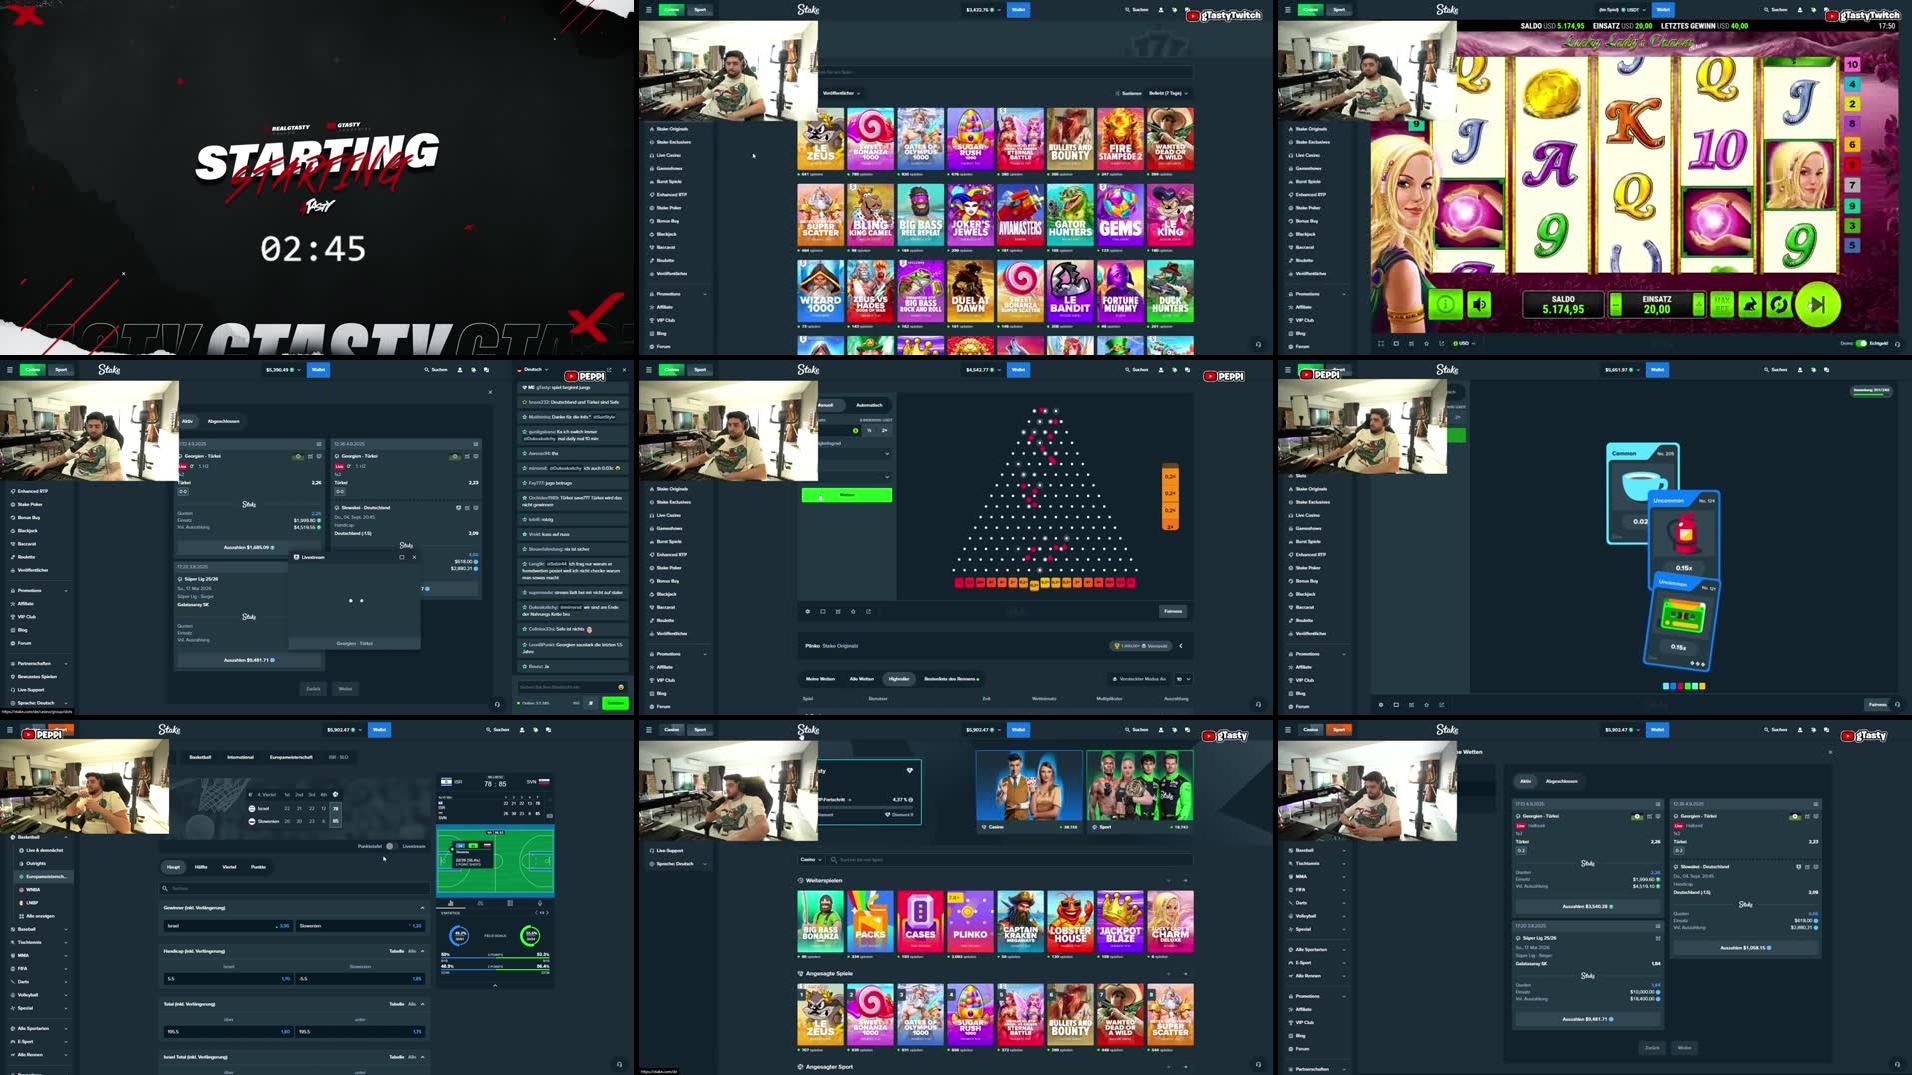Click Auszahlen $1,058.15 cash out button

coord(1746,947)
